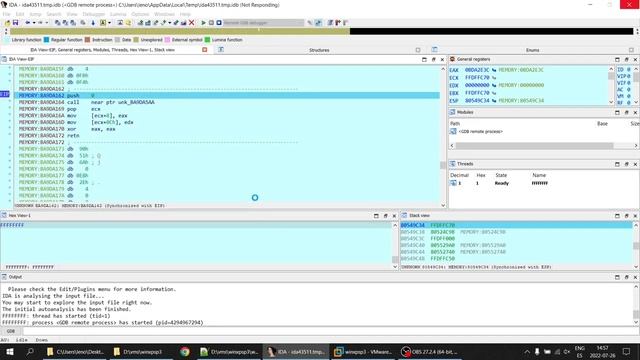The width and height of the screenshot is (640, 360).
Task: Click the Regular function legend swatch
Action: coord(46,40)
